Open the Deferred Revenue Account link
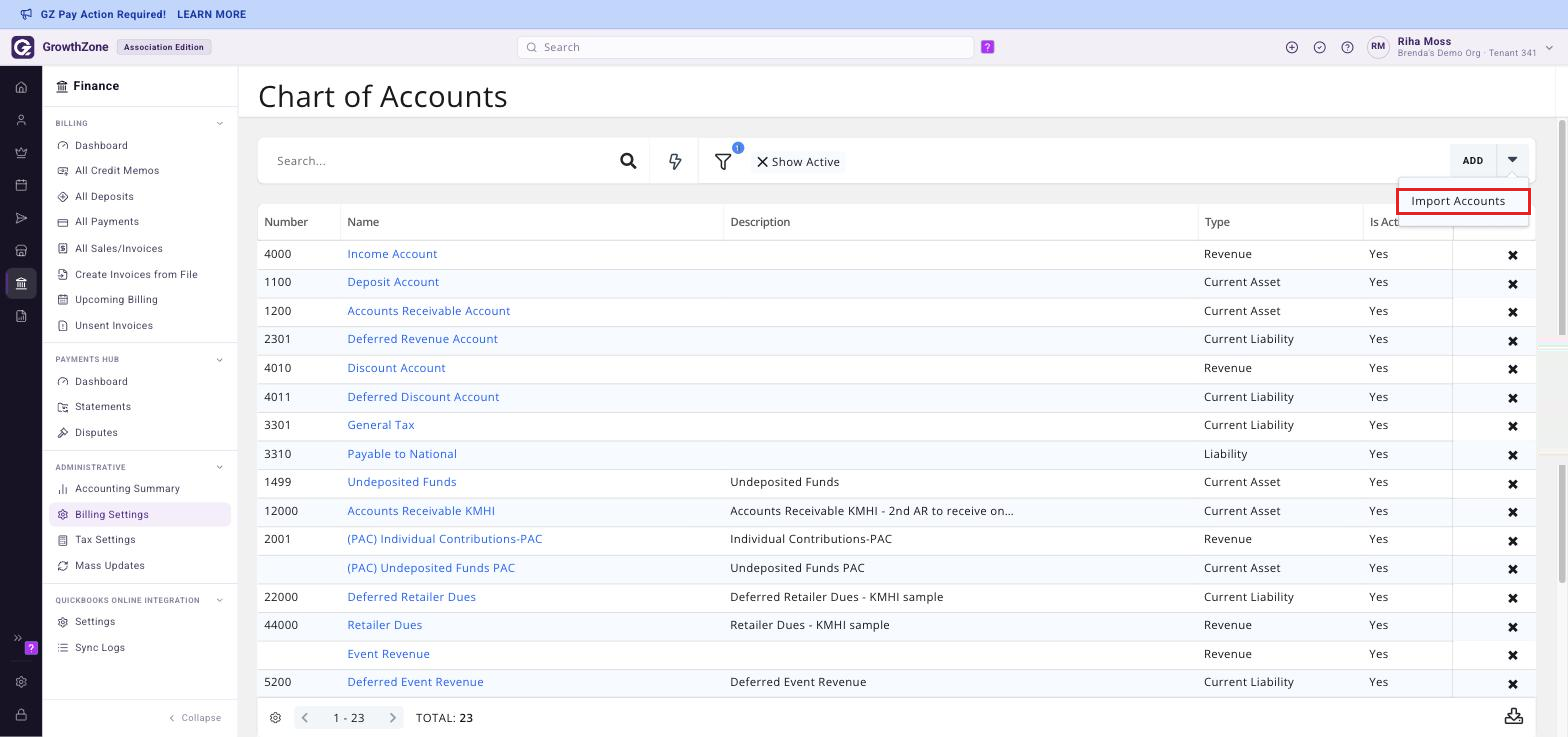 (422, 339)
